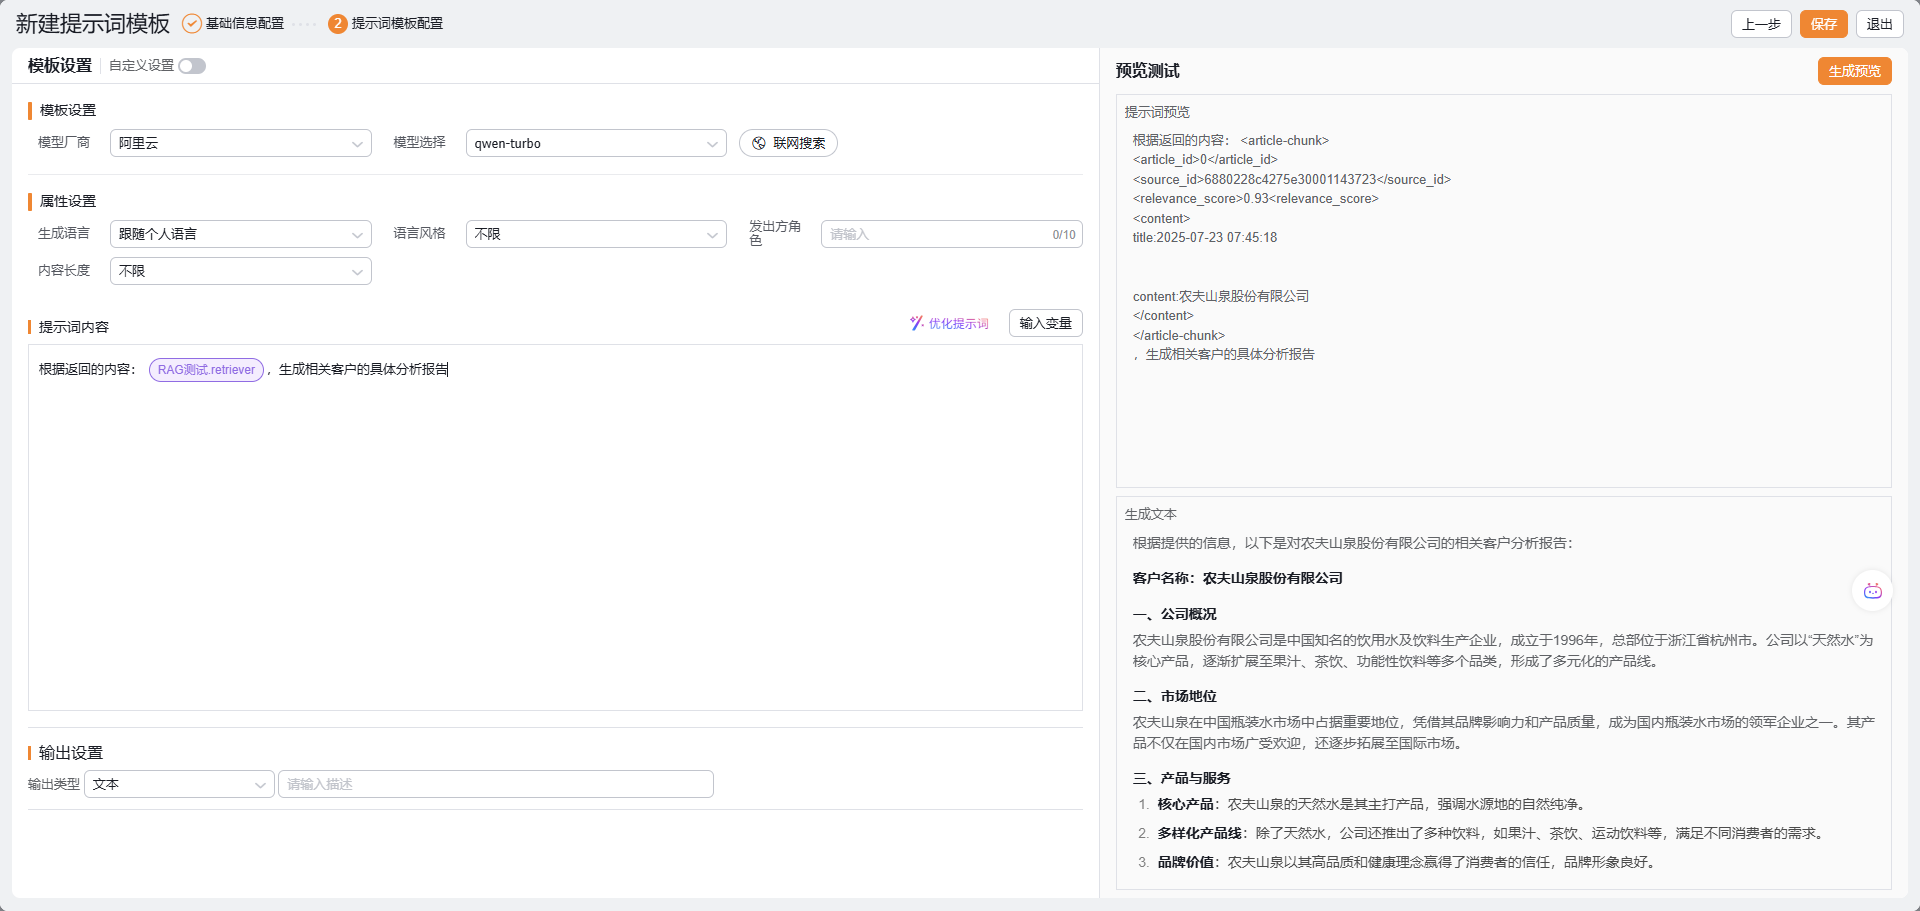Toggle the 自定义设置 switch
The width and height of the screenshot is (1920, 911).
pos(192,66)
